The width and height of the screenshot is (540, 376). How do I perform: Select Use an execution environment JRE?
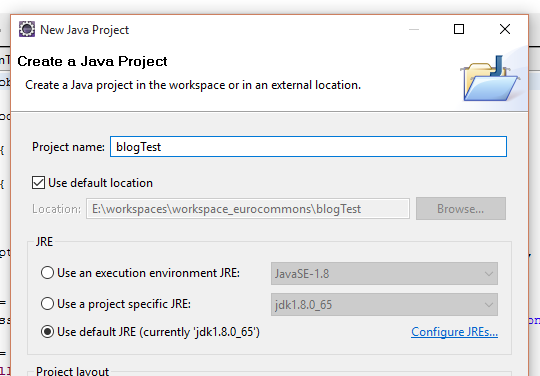(x=47, y=273)
